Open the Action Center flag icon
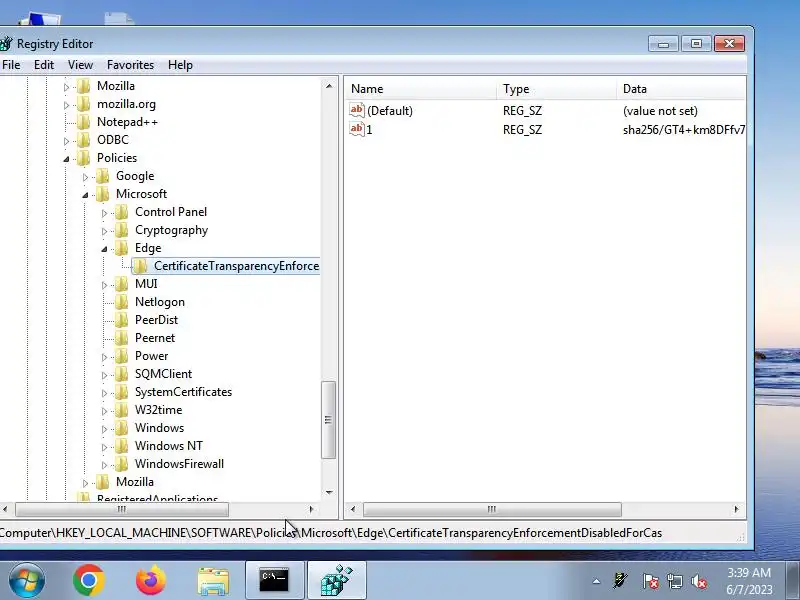Image resolution: width=800 pixels, height=600 pixels. (x=650, y=581)
